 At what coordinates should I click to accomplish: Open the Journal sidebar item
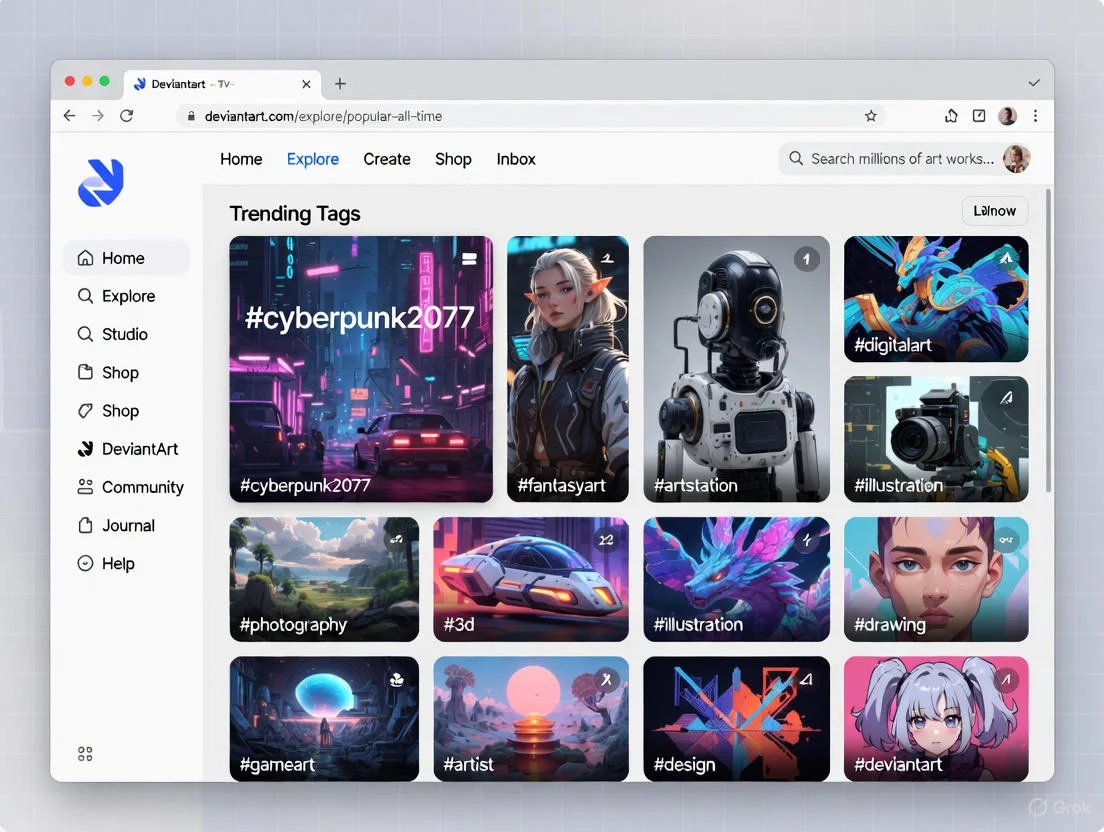pos(128,525)
